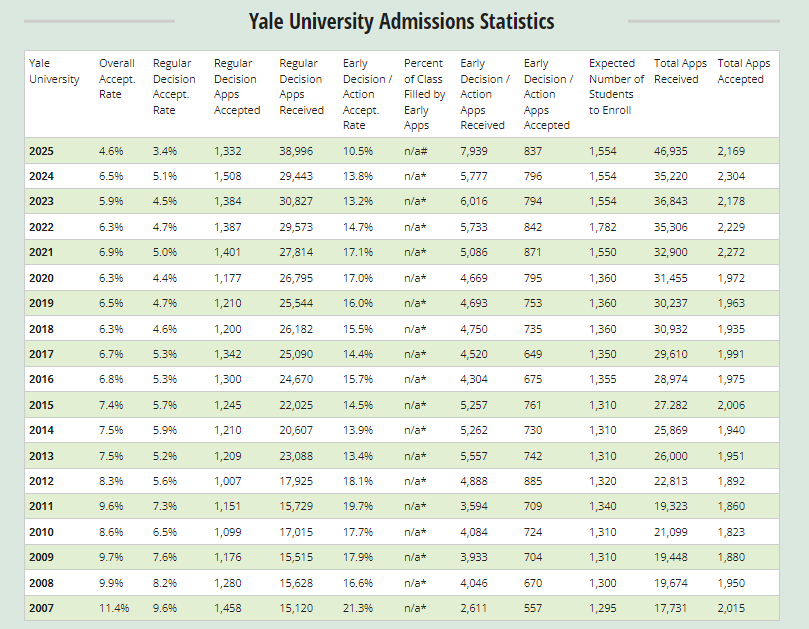Select the 11.4% overall acceptance rate cell
The width and height of the screenshot is (809, 629).
(x=114, y=608)
